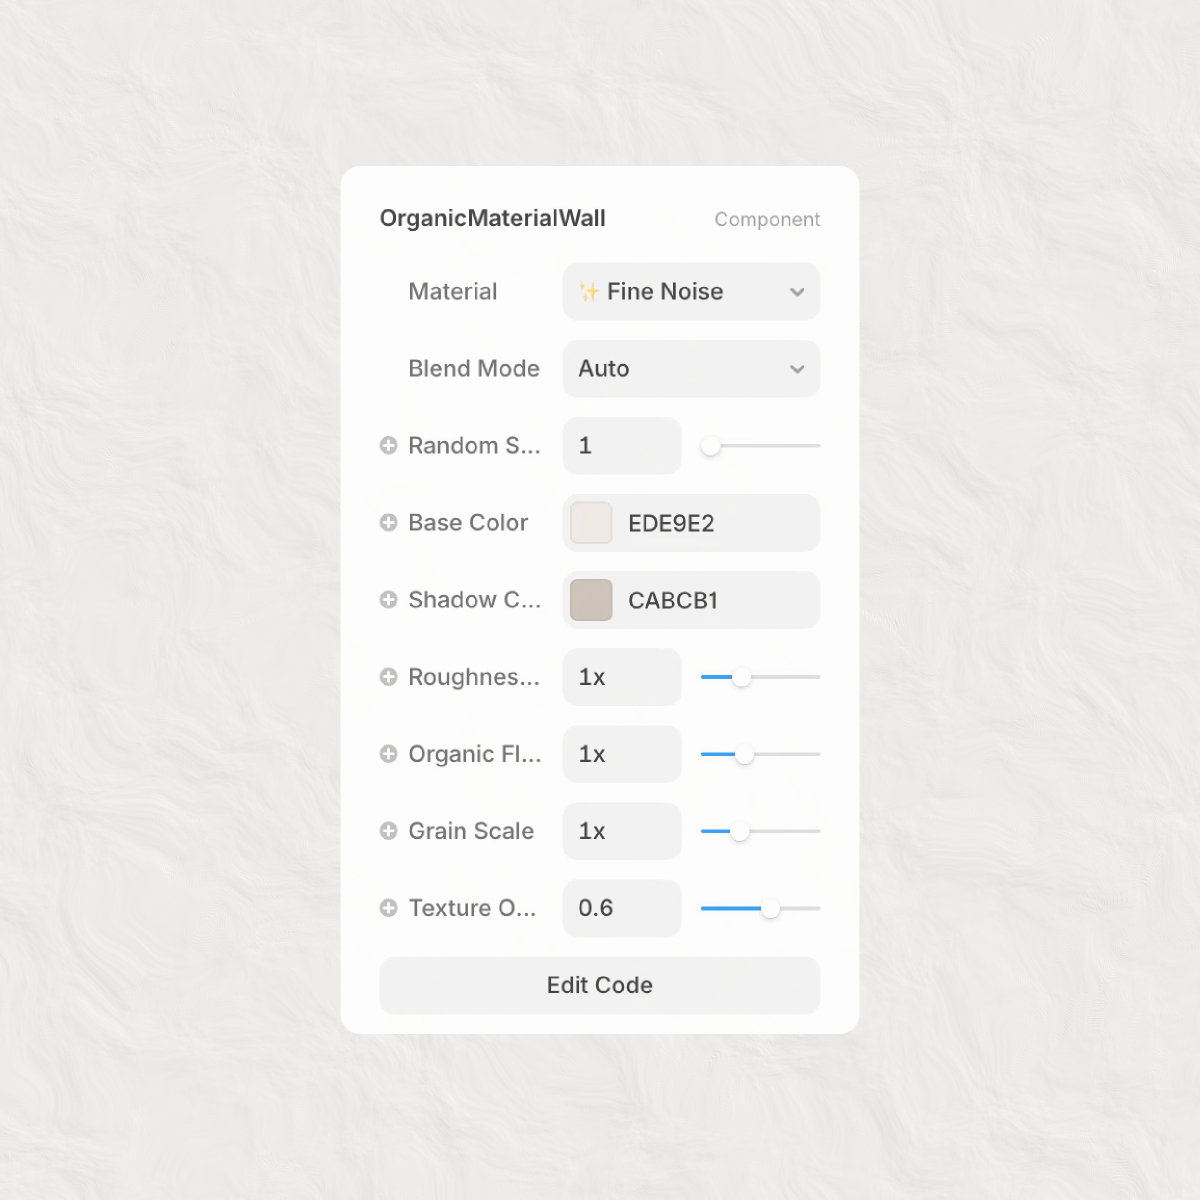Click the plus icon next to Grain Scale

coord(388,831)
